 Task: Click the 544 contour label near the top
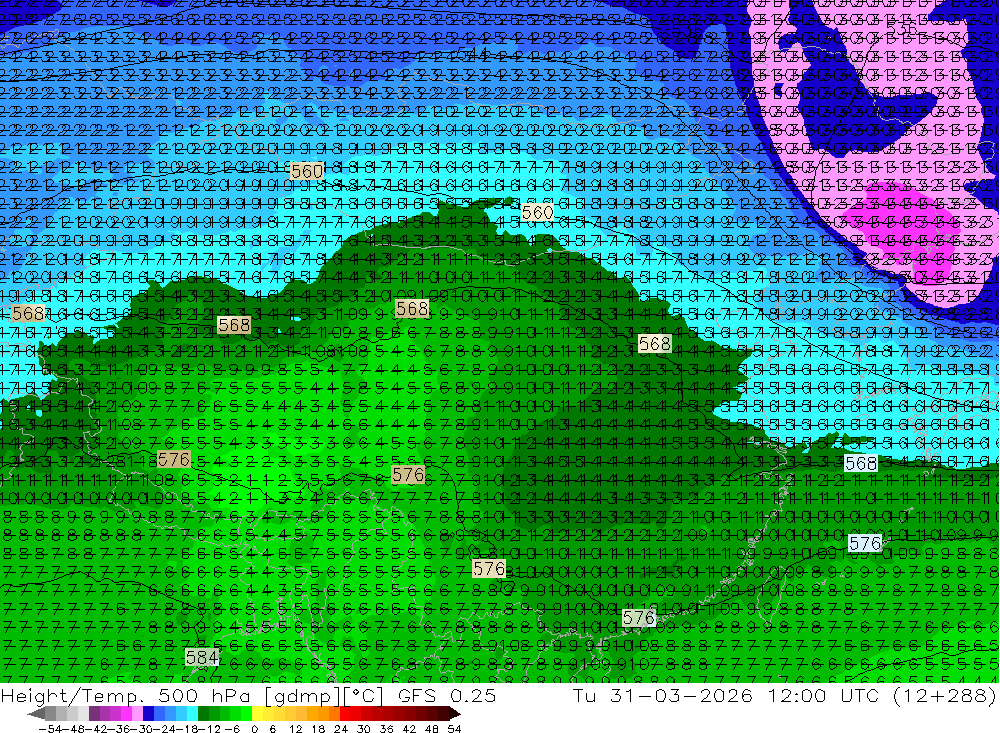tap(473, 54)
